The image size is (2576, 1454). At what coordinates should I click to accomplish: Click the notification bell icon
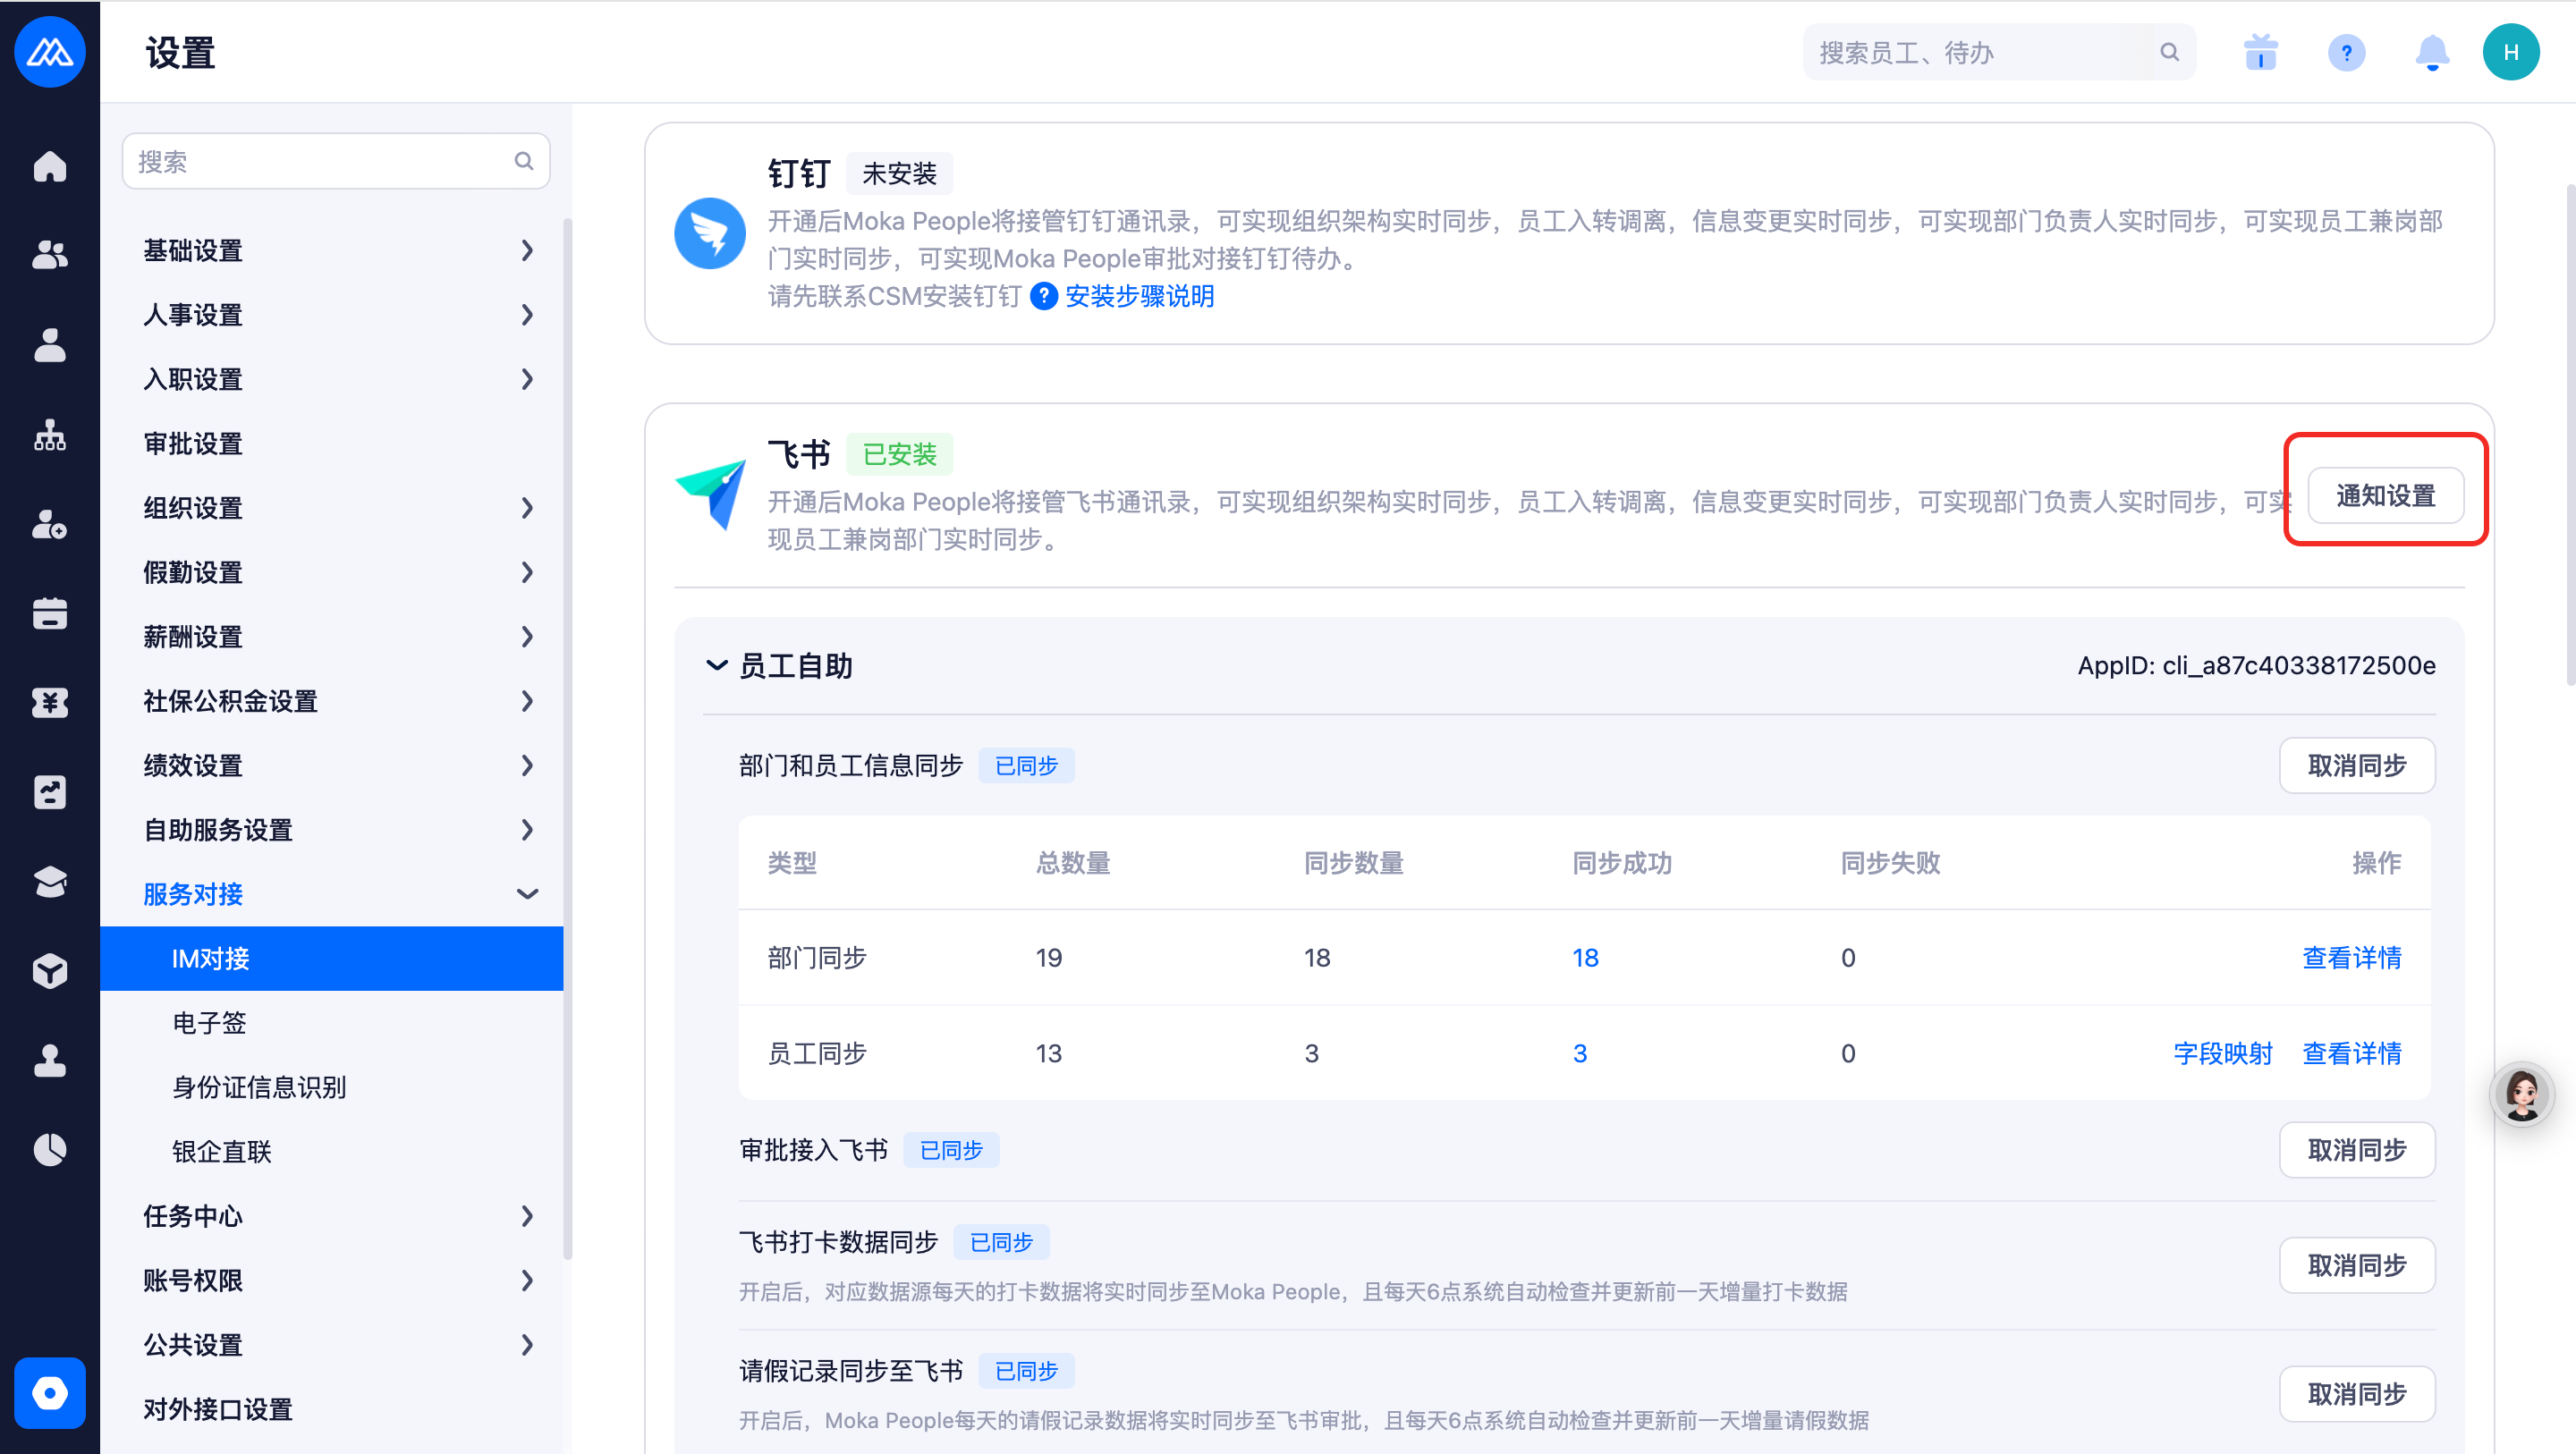pyautogui.click(x=2432, y=52)
